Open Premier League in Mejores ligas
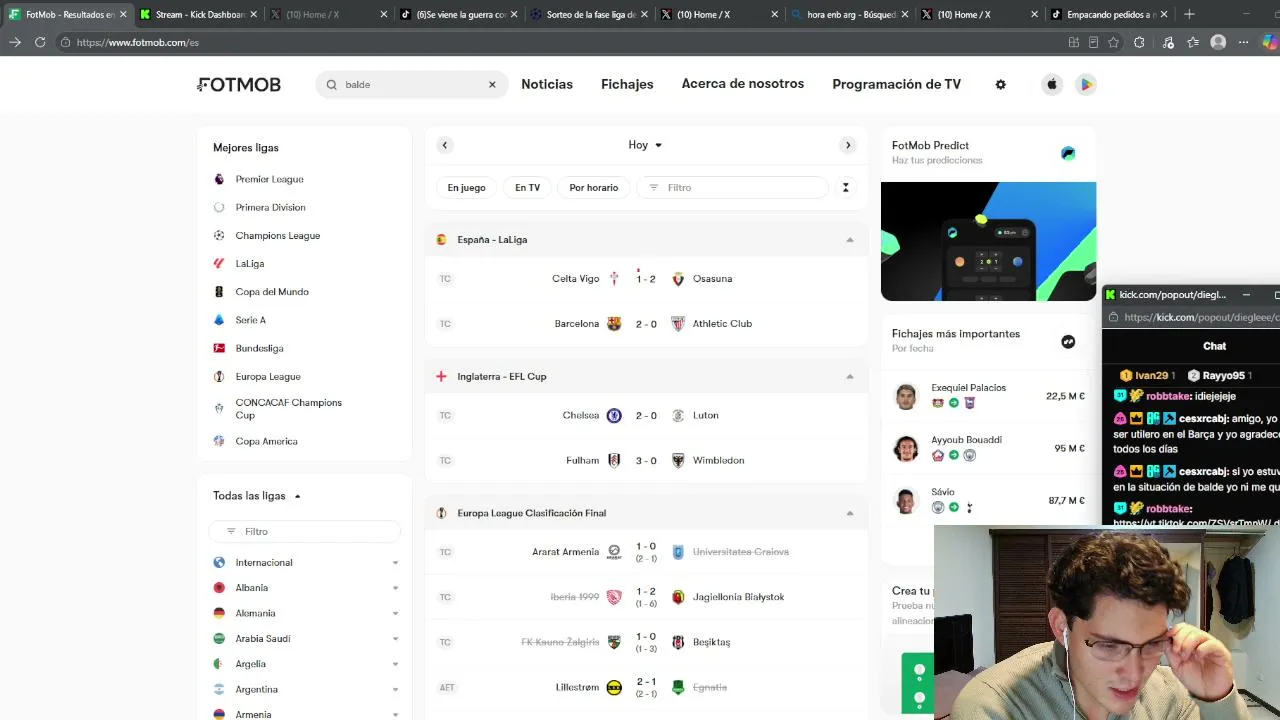This screenshot has height=720, width=1280. point(269,179)
